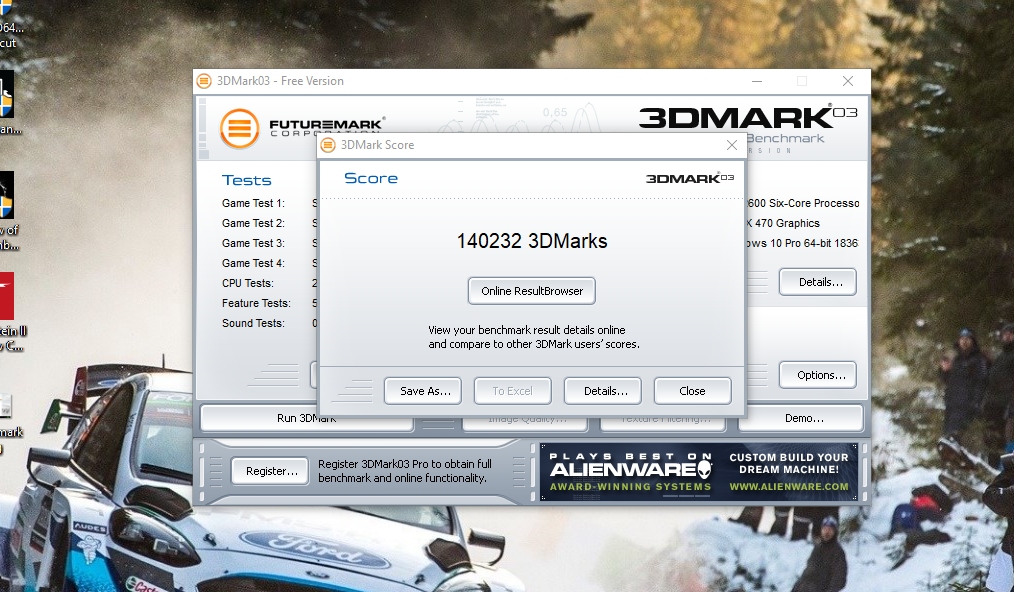This screenshot has height=592, width=1014.
Task: Click the Game Test 2 label
Action: click(x=253, y=223)
